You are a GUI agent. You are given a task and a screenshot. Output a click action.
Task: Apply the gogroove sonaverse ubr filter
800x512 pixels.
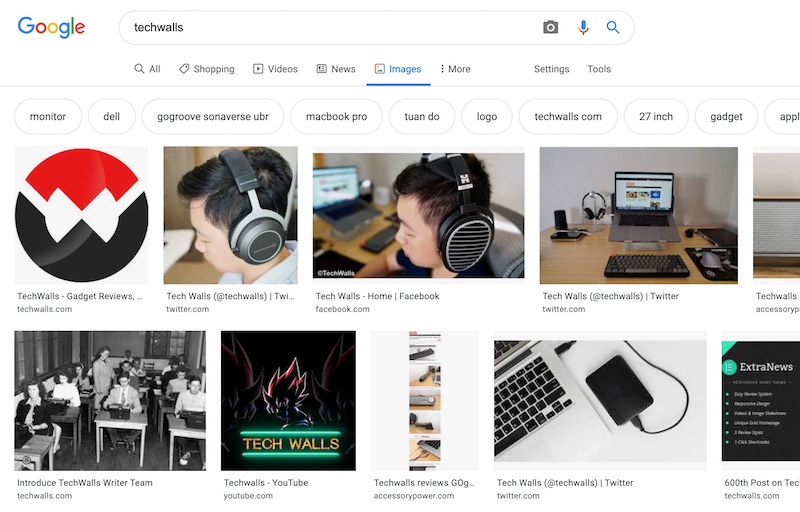point(213,116)
